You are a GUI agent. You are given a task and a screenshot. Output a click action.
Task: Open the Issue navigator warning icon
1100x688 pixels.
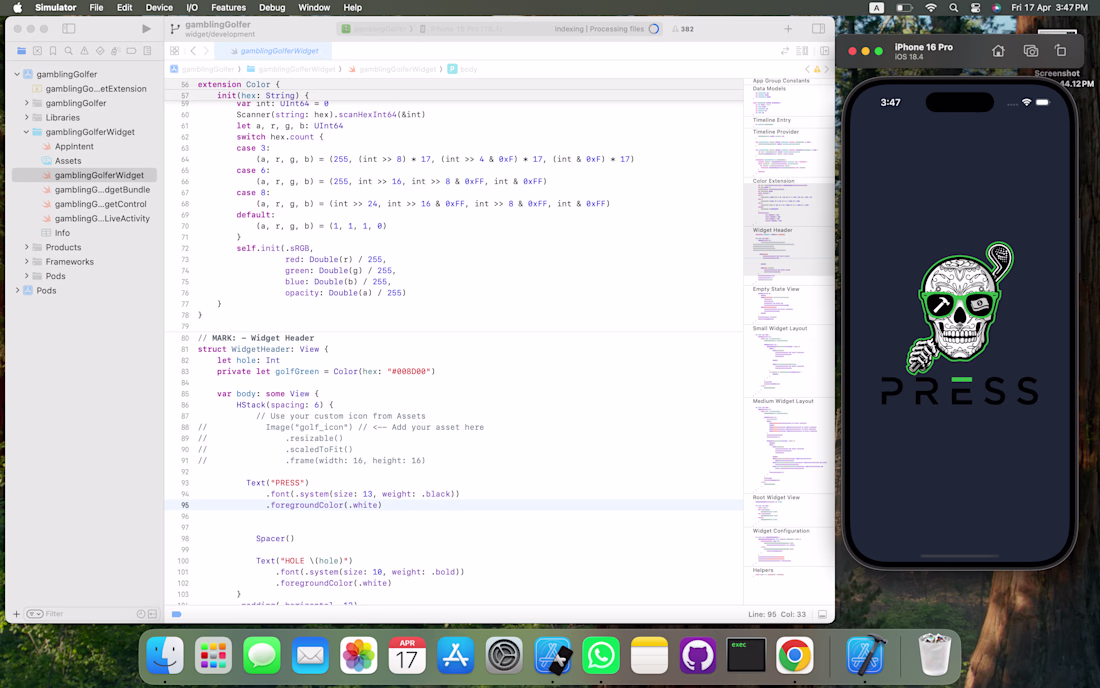pos(84,51)
